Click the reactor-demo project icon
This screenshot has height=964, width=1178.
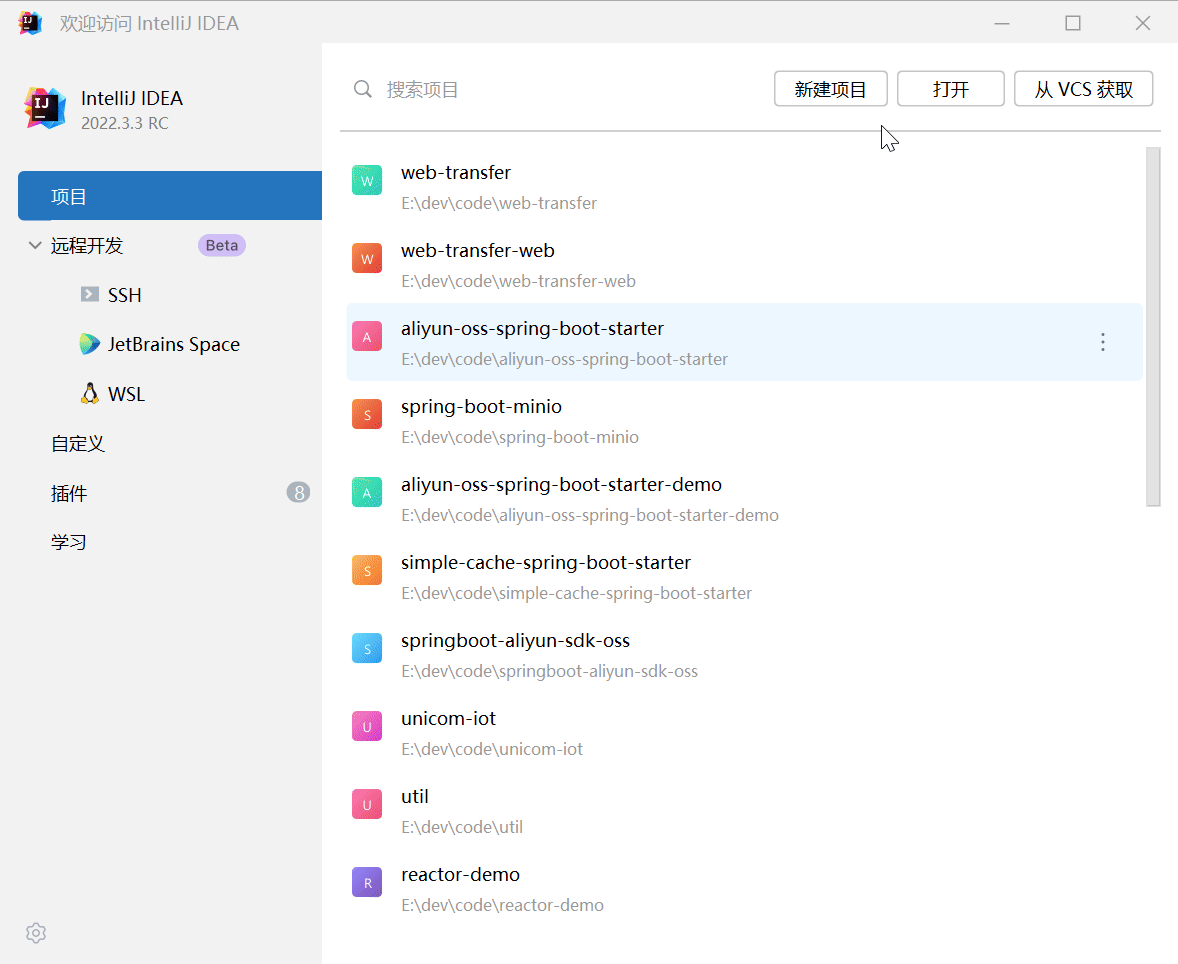click(x=367, y=882)
